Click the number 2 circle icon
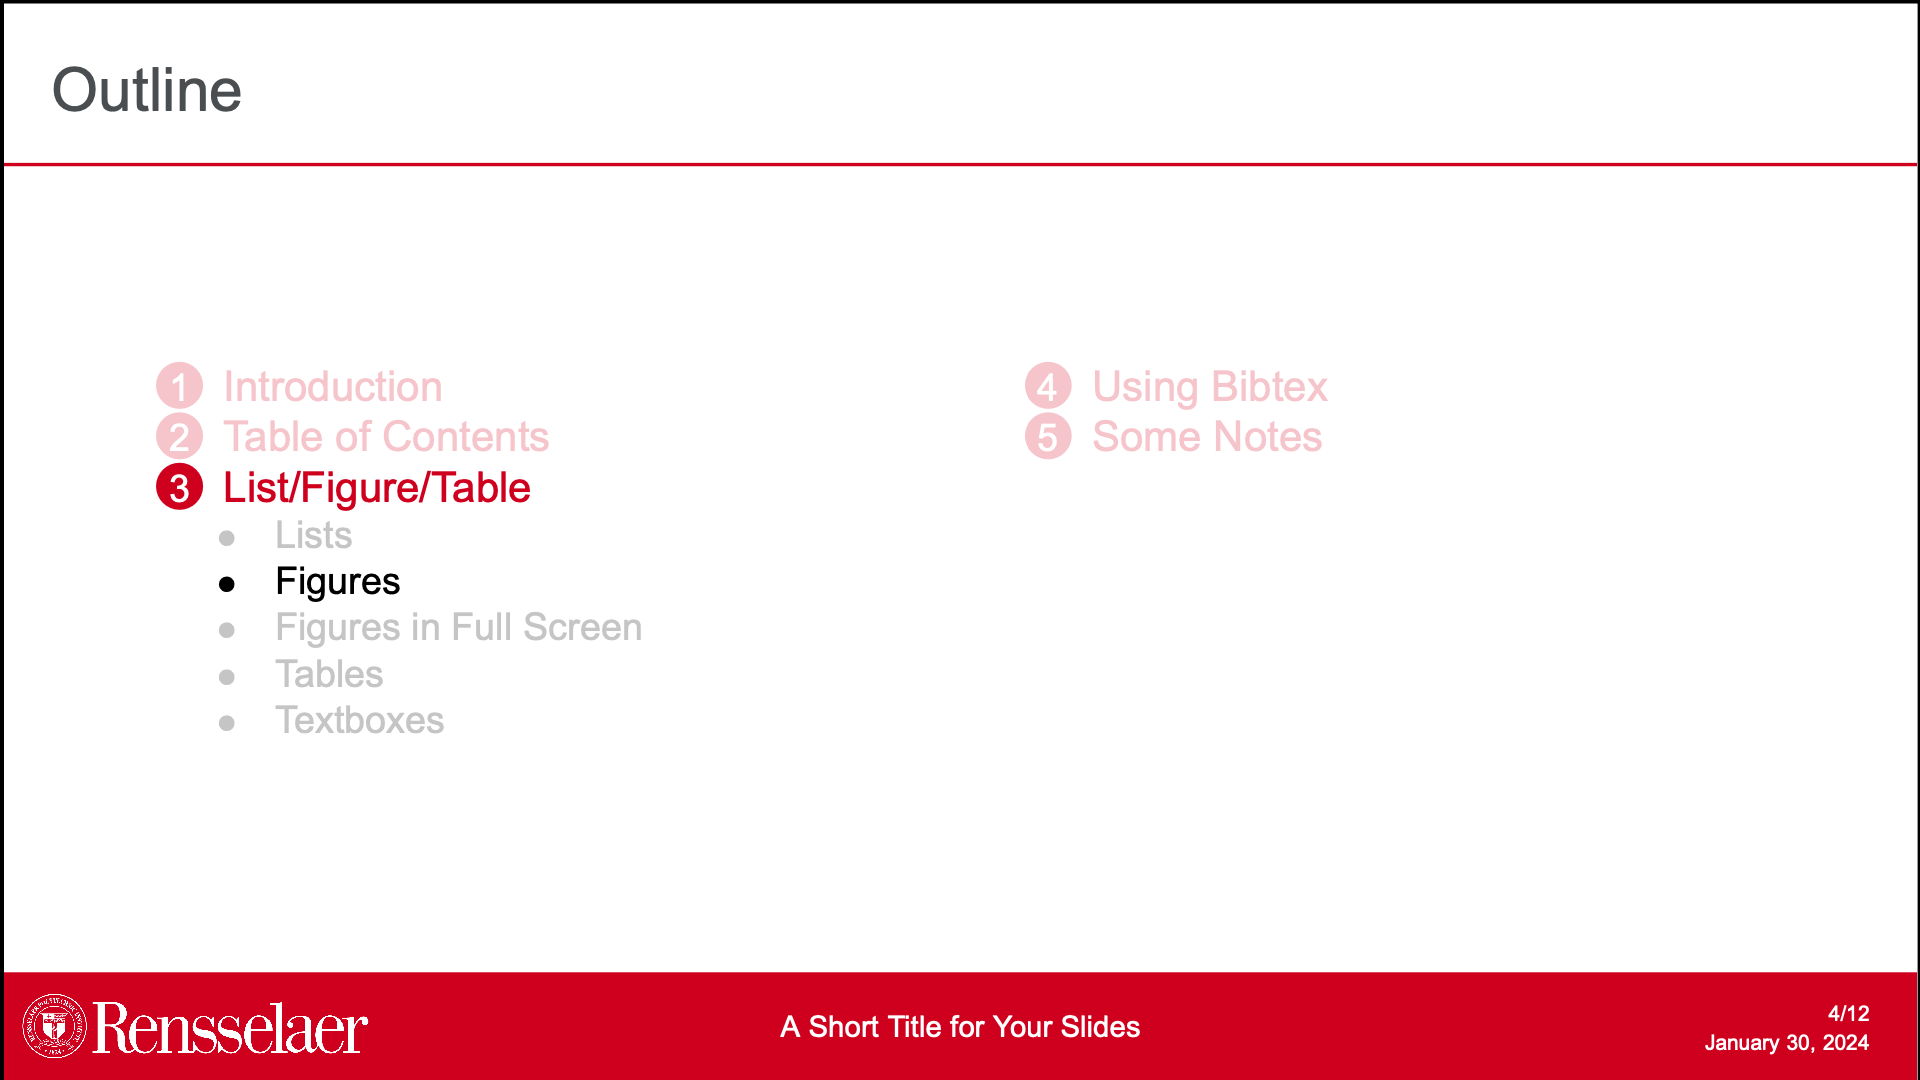The width and height of the screenshot is (1920, 1080). click(x=180, y=437)
